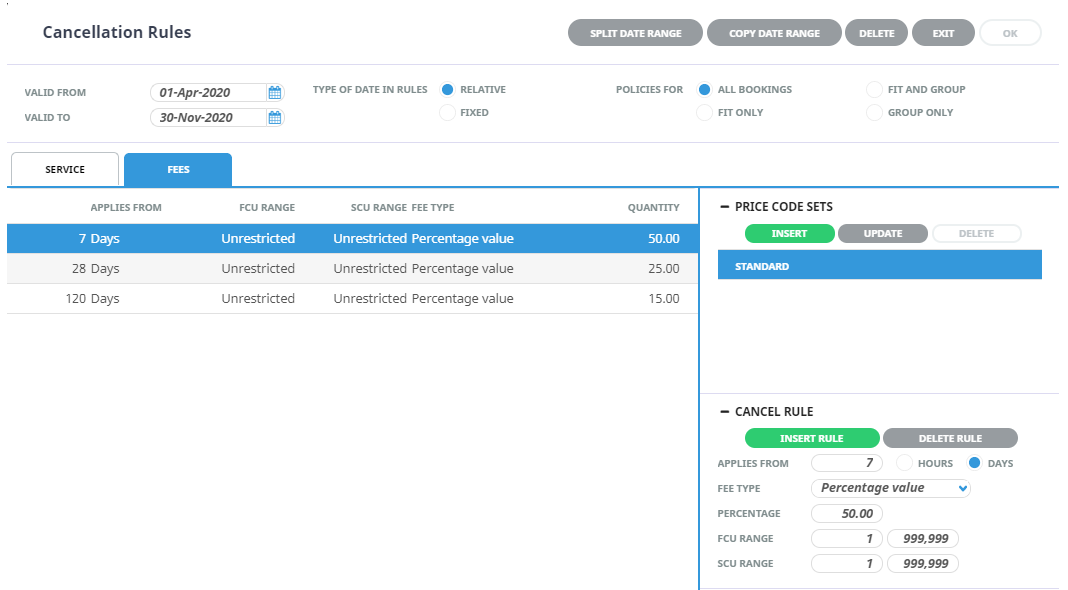Open the Valid To calendar picker
This screenshot has width=1068, height=590.
275,118
